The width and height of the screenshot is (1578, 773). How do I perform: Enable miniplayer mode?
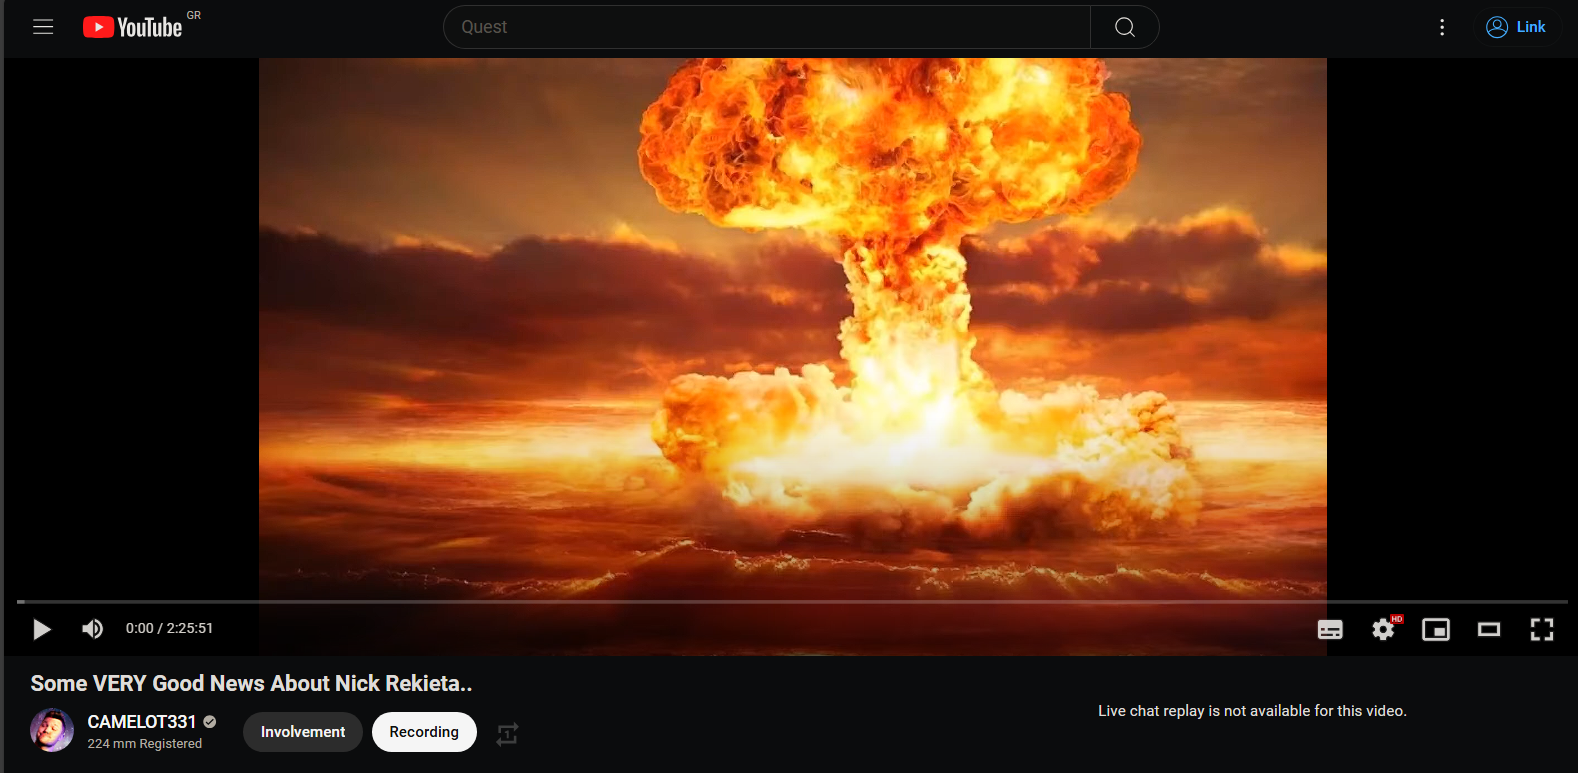(x=1436, y=629)
